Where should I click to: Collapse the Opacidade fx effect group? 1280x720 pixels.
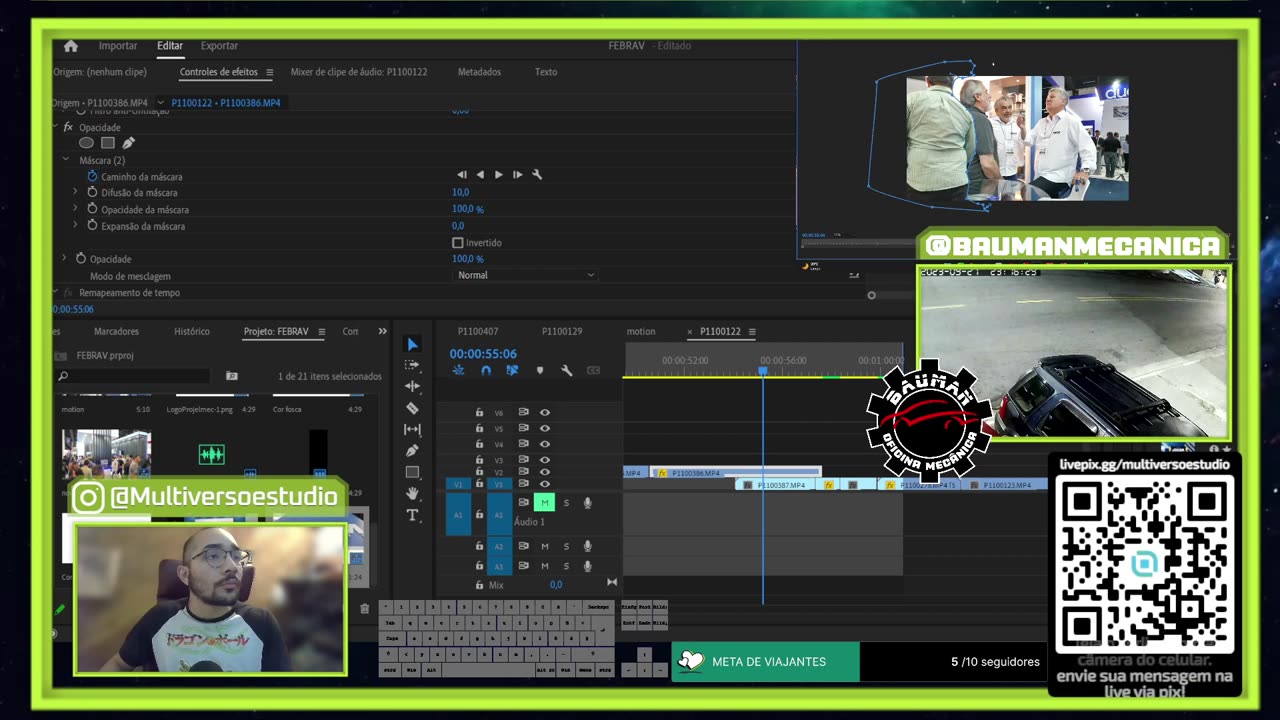click(x=55, y=127)
